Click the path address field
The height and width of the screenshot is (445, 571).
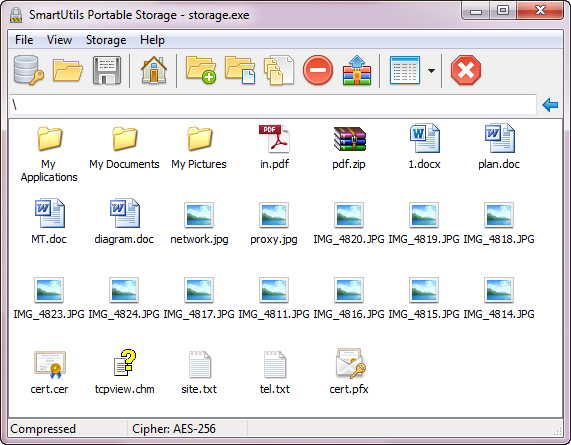[x=273, y=105]
